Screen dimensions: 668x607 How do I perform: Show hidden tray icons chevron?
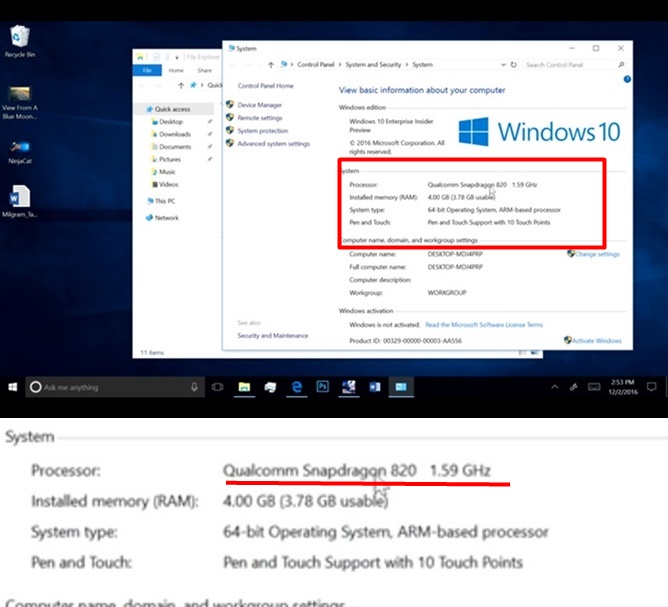(555, 387)
